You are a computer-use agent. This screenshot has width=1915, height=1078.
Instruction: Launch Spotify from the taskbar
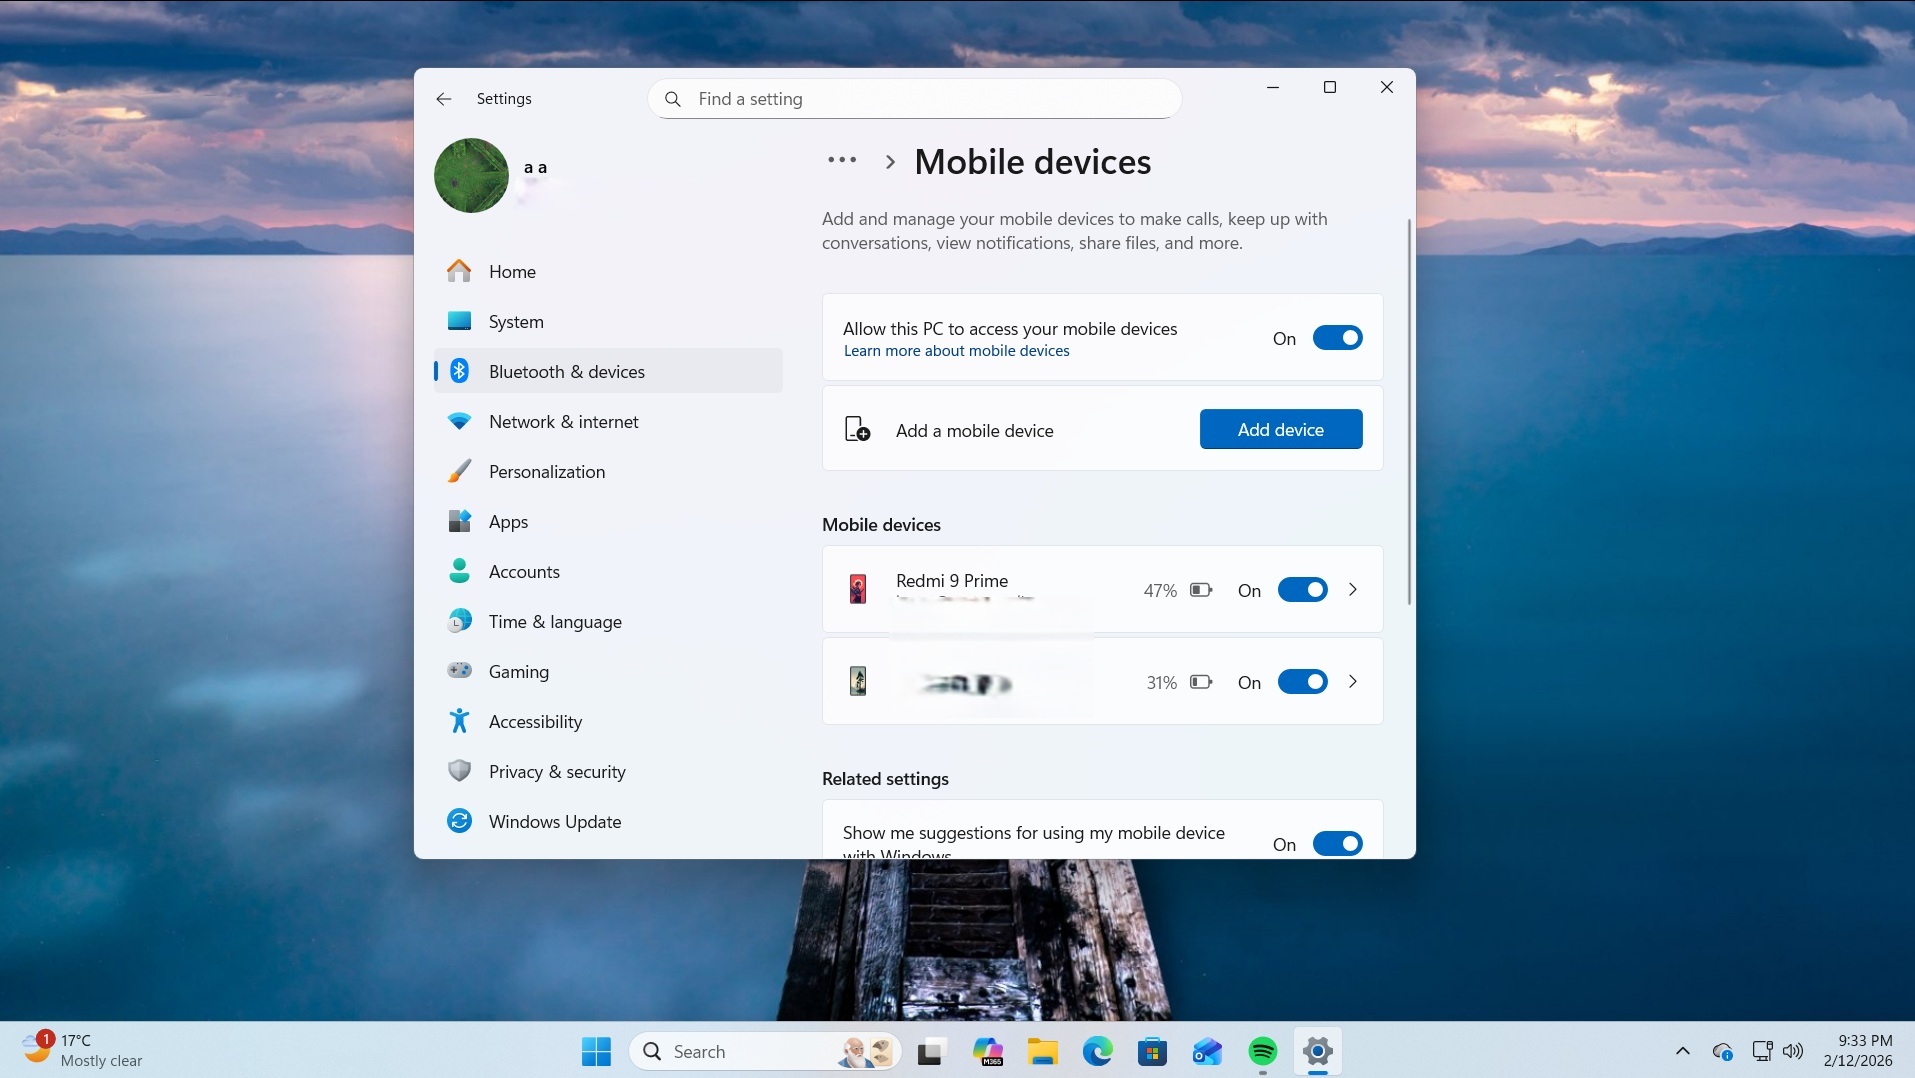1262,1052
